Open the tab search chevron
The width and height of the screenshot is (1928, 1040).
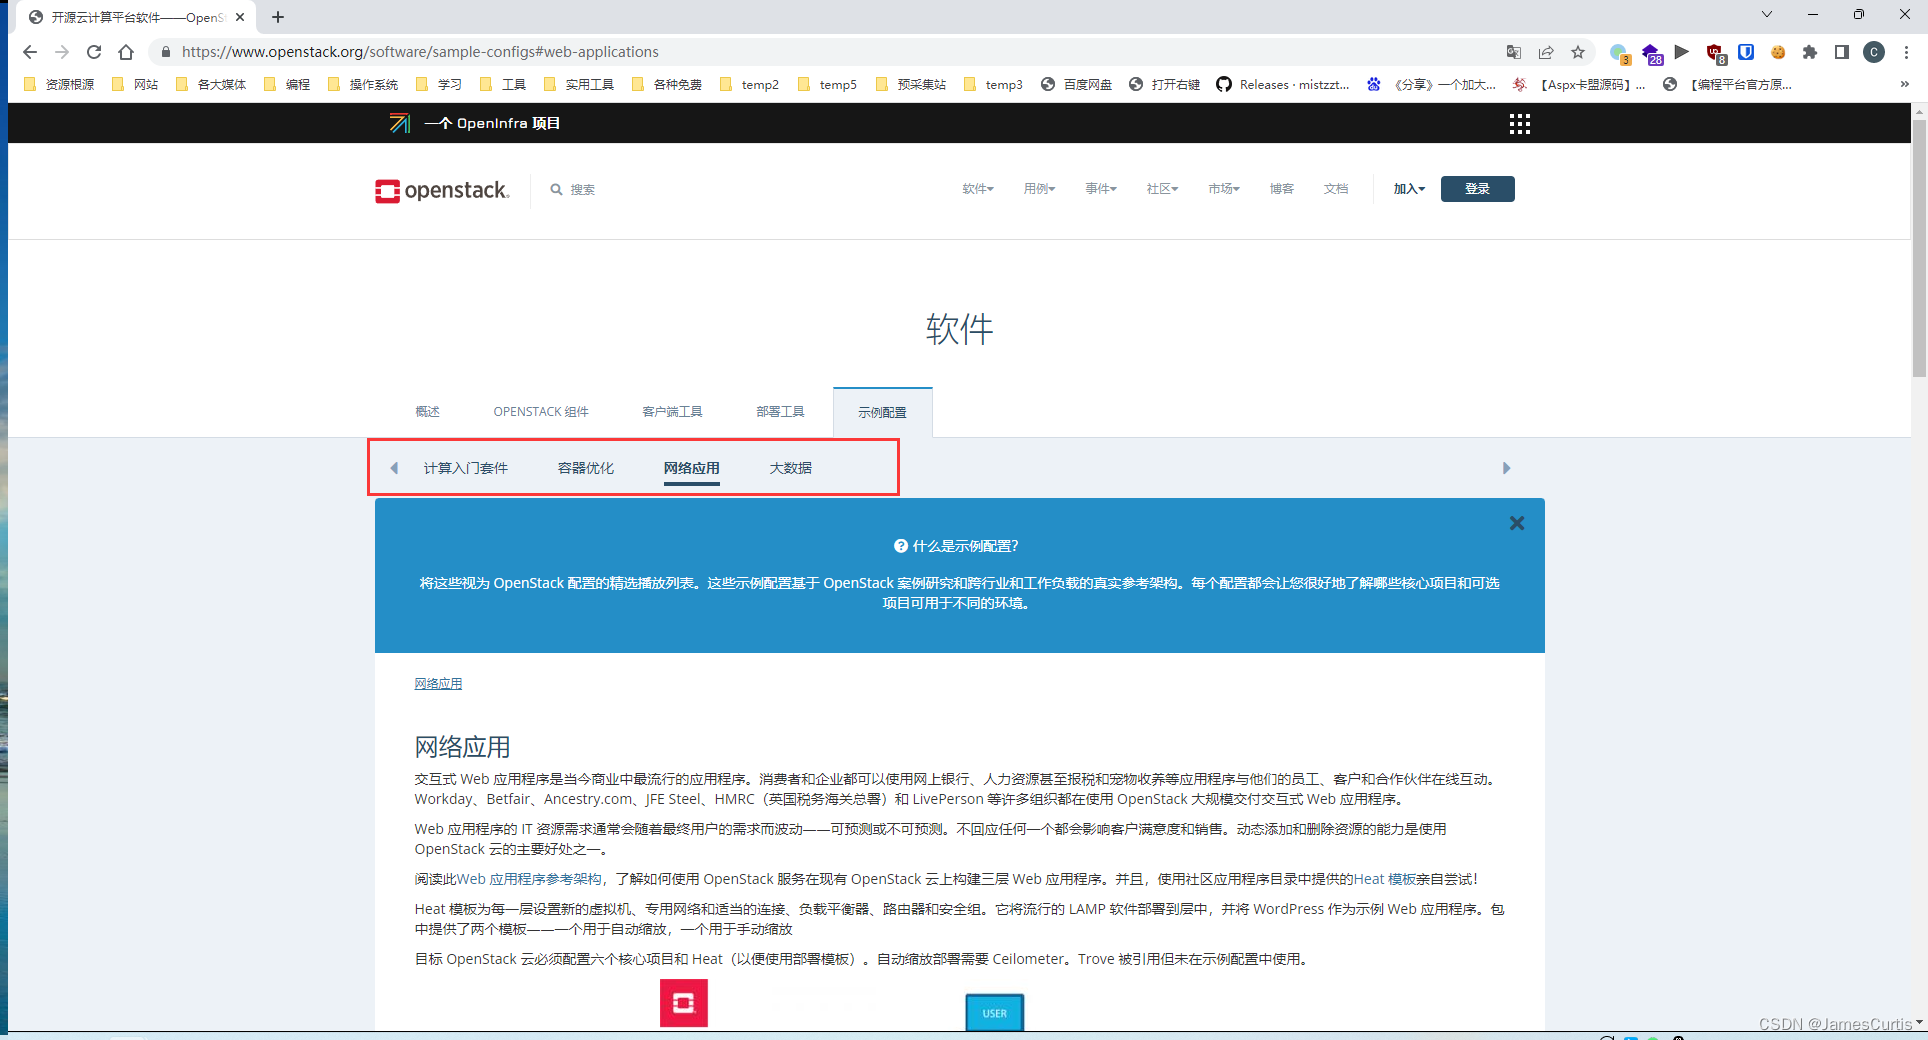[x=1767, y=15]
